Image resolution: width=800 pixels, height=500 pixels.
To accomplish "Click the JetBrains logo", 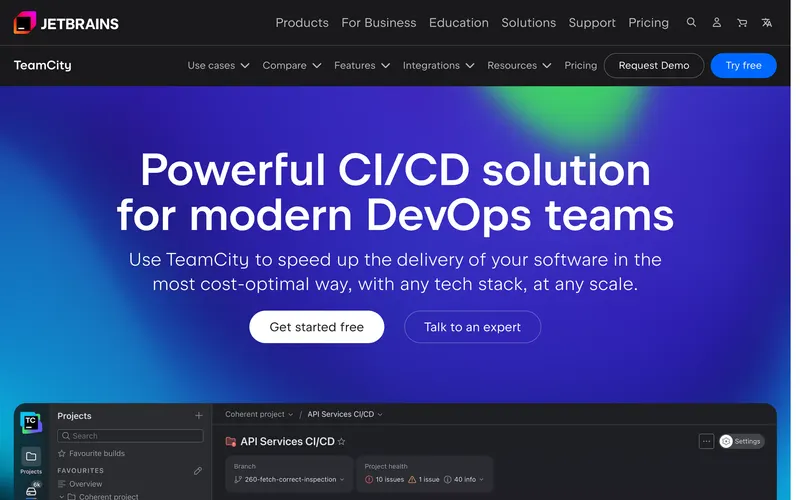I will click(x=66, y=23).
